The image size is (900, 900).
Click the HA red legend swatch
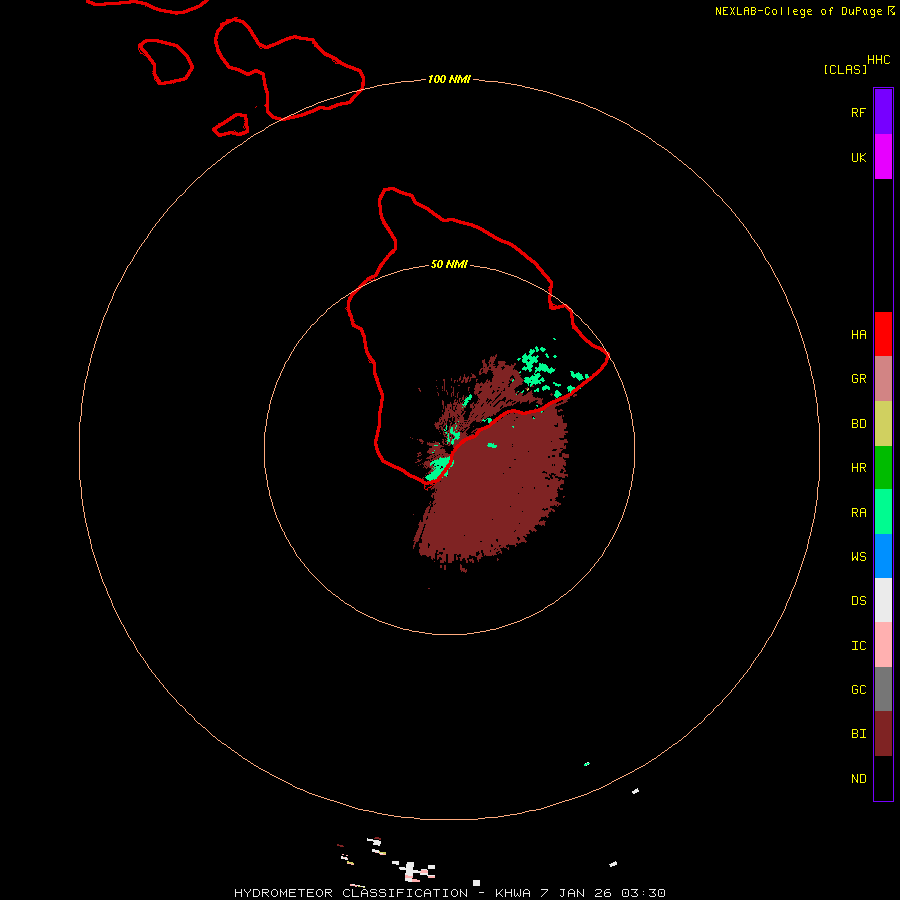coord(883,334)
